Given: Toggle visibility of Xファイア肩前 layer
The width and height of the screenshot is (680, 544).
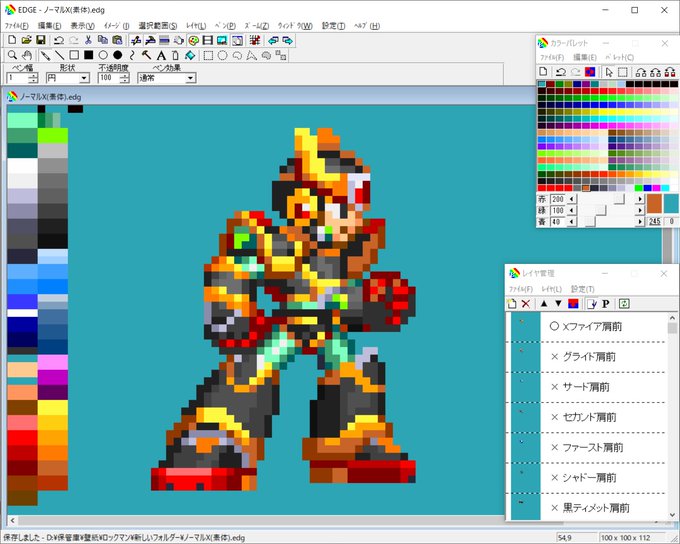Looking at the screenshot, I should coord(554,326).
